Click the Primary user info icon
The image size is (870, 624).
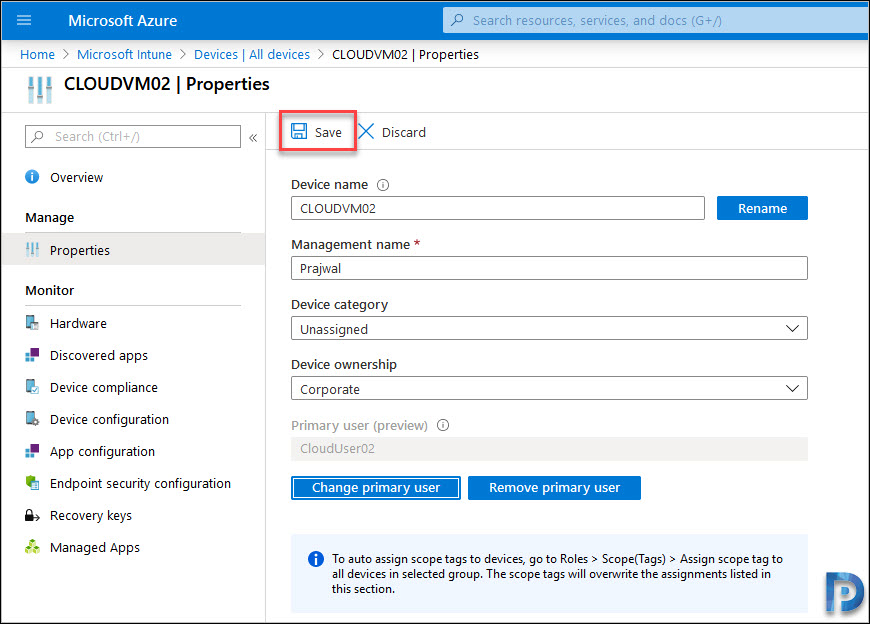[x=443, y=425]
